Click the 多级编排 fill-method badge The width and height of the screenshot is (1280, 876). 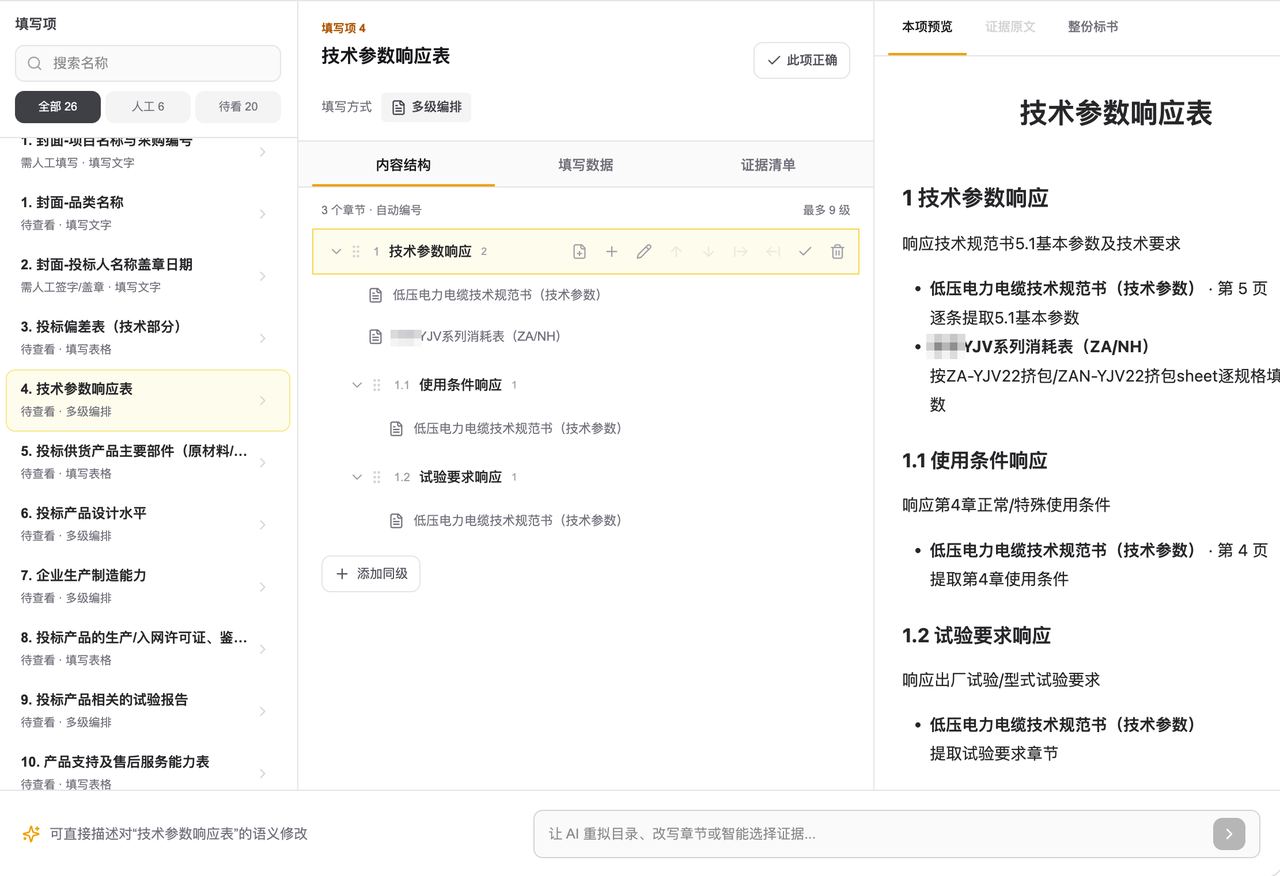pos(426,107)
